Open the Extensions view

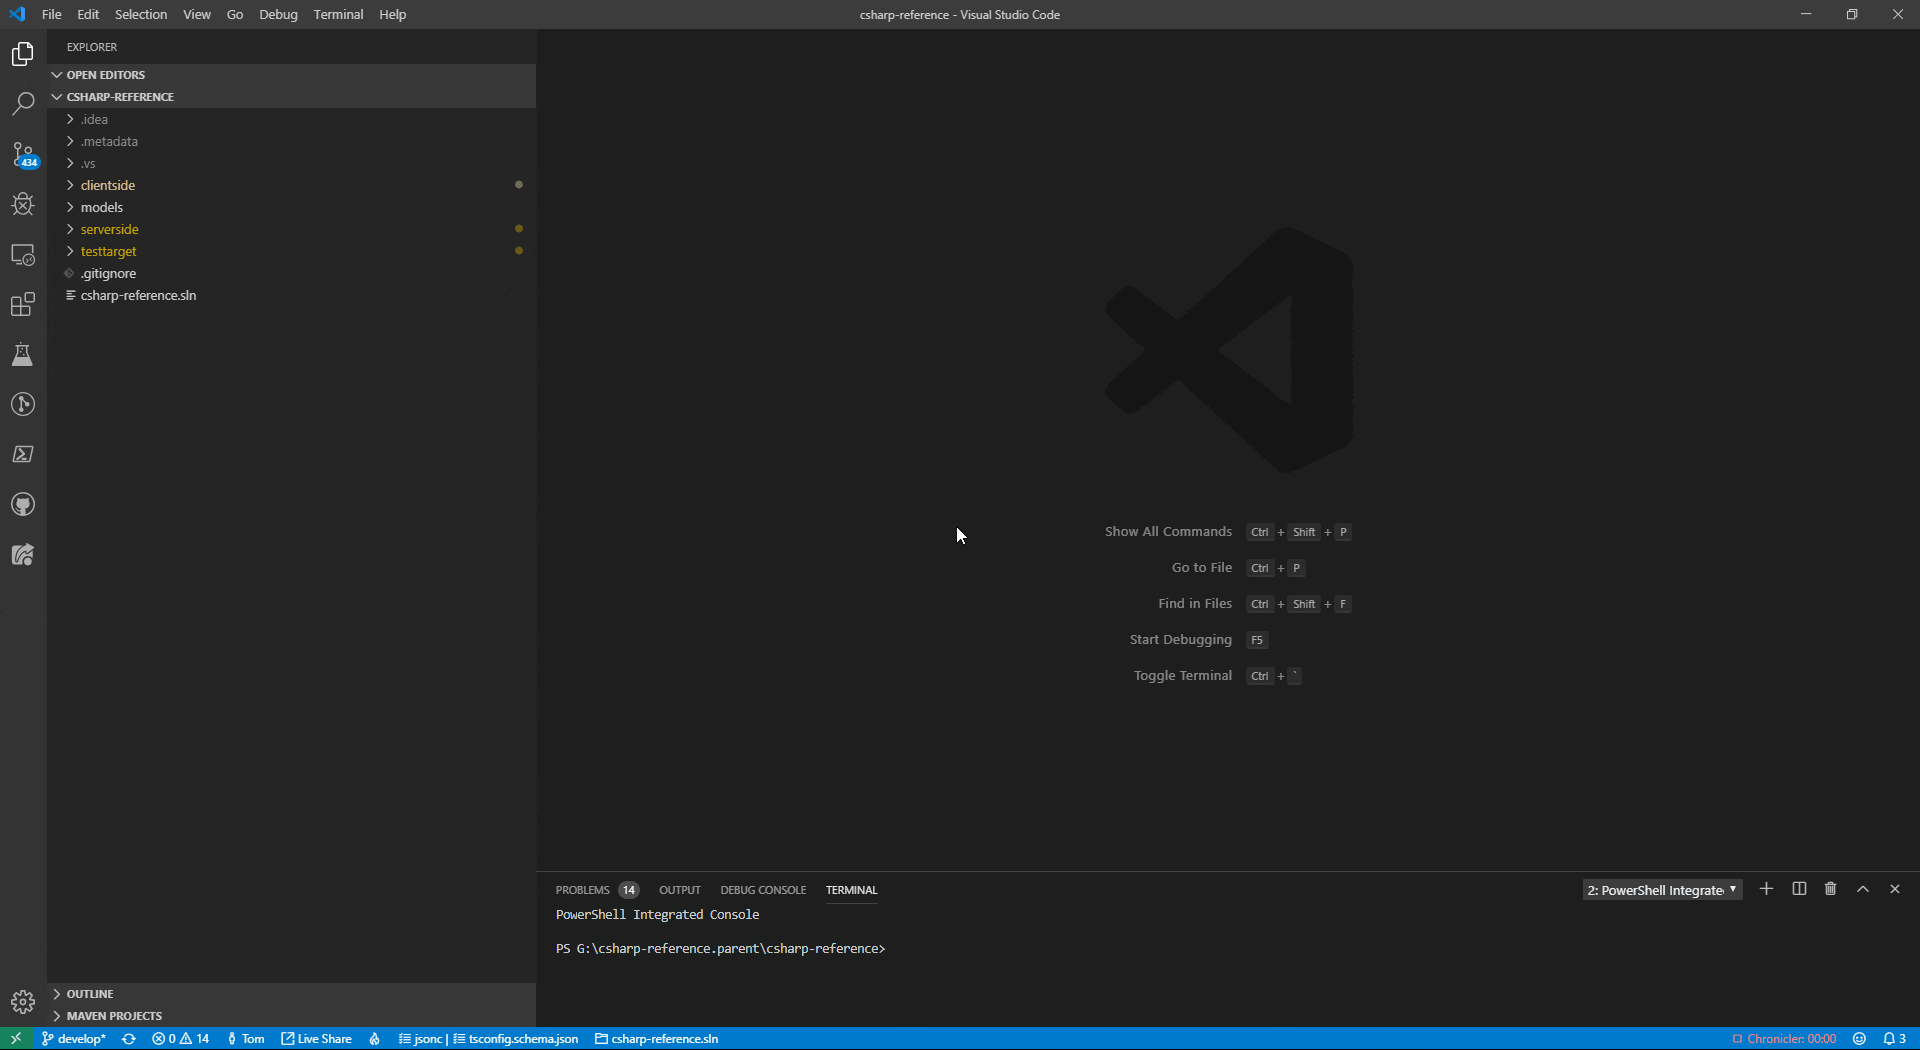23,304
